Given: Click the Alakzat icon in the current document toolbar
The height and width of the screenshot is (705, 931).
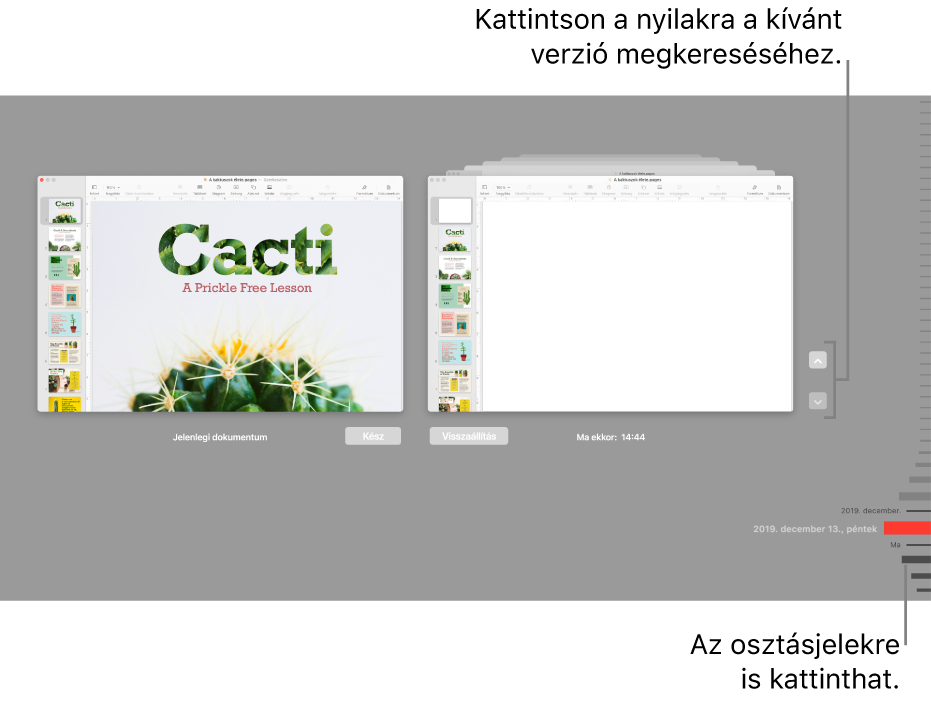Looking at the screenshot, I should pos(253,187).
